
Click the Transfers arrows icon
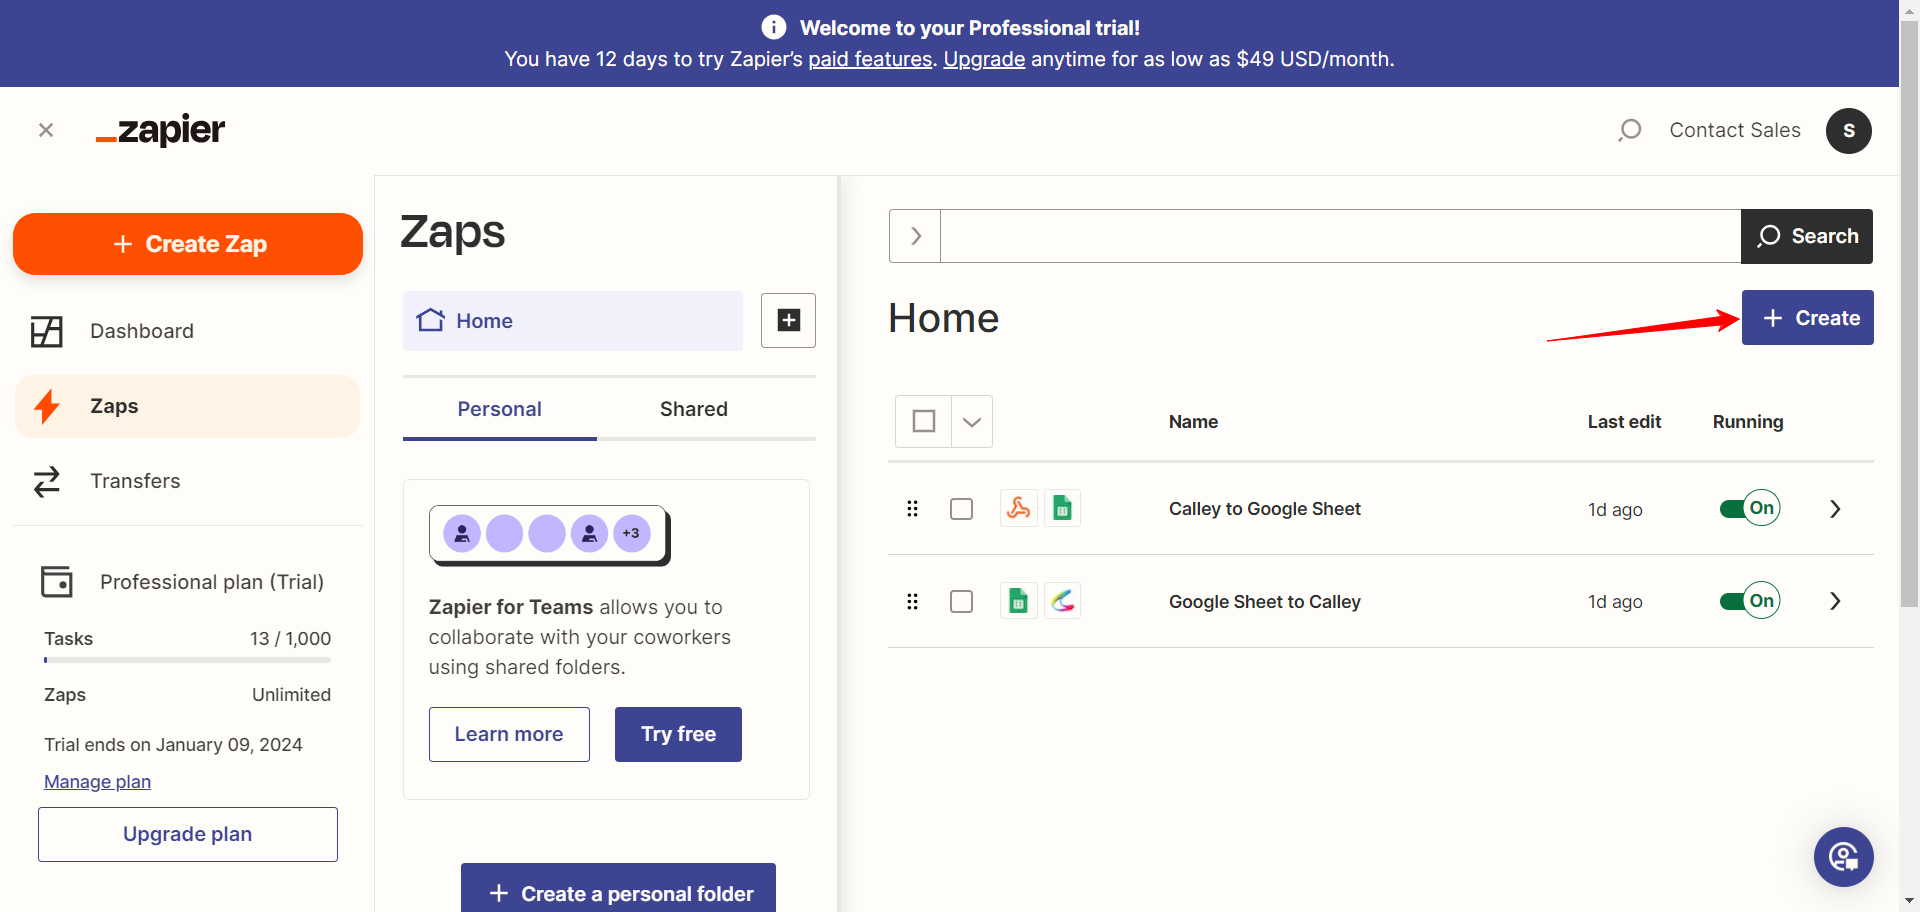click(x=47, y=481)
